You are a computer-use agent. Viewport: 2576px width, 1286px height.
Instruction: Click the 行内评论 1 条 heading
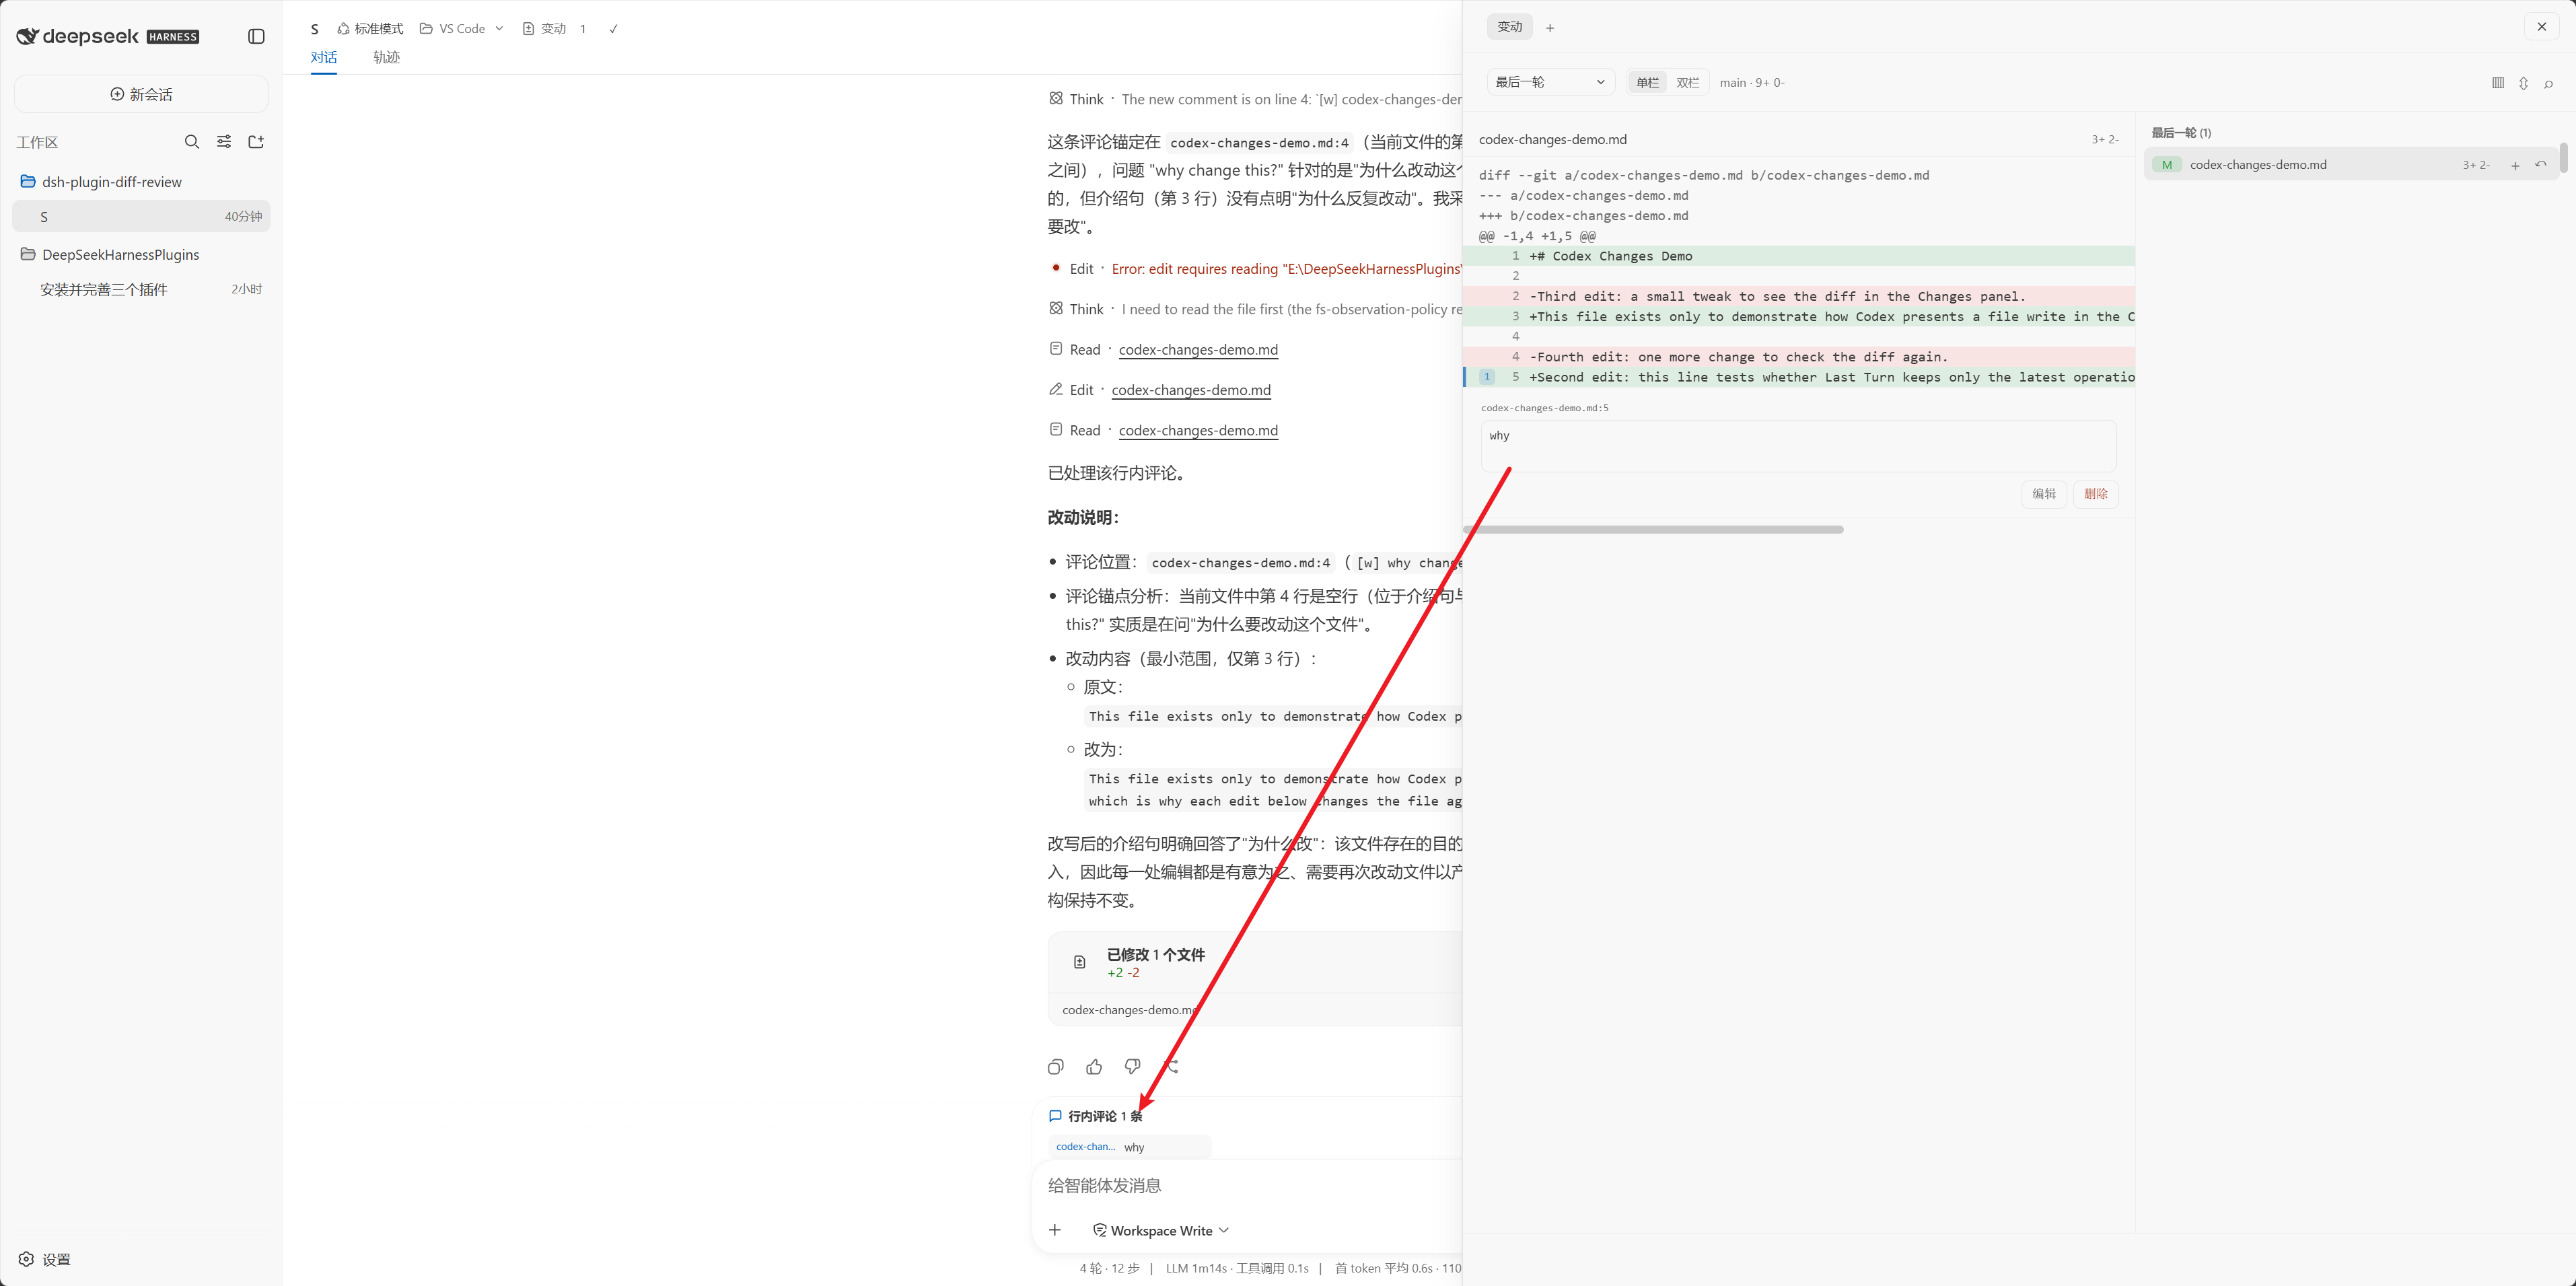click(x=1105, y=1116)
